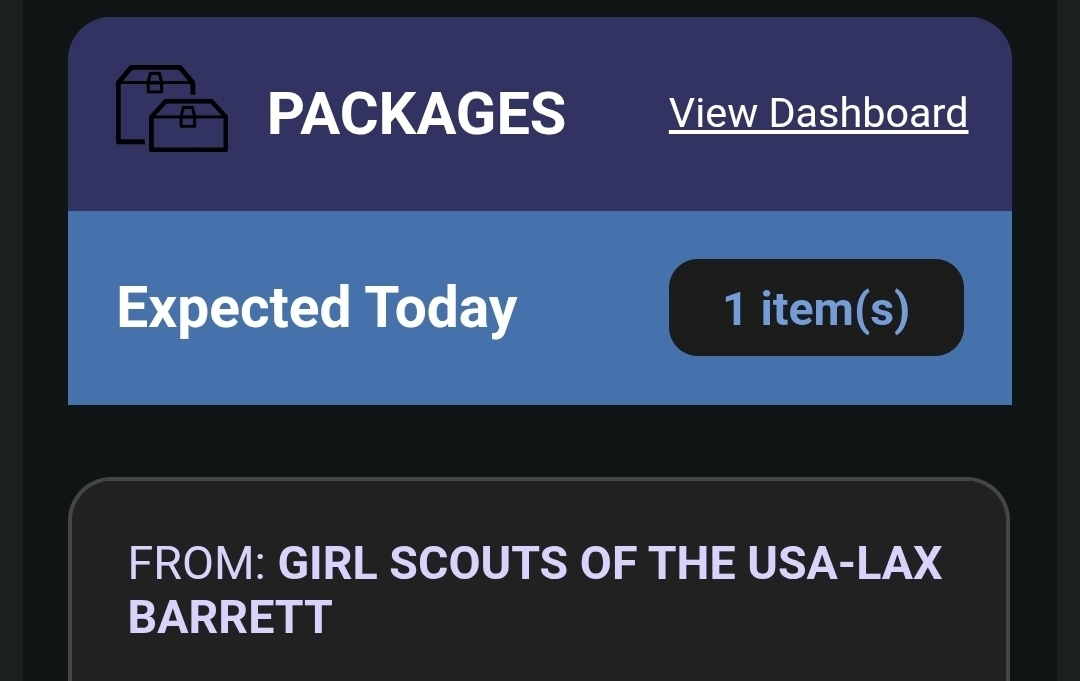The height and width of the screenshot is (681, 1080).
Task: Click the front box in packages icon
Action: (x=189, y=126)
